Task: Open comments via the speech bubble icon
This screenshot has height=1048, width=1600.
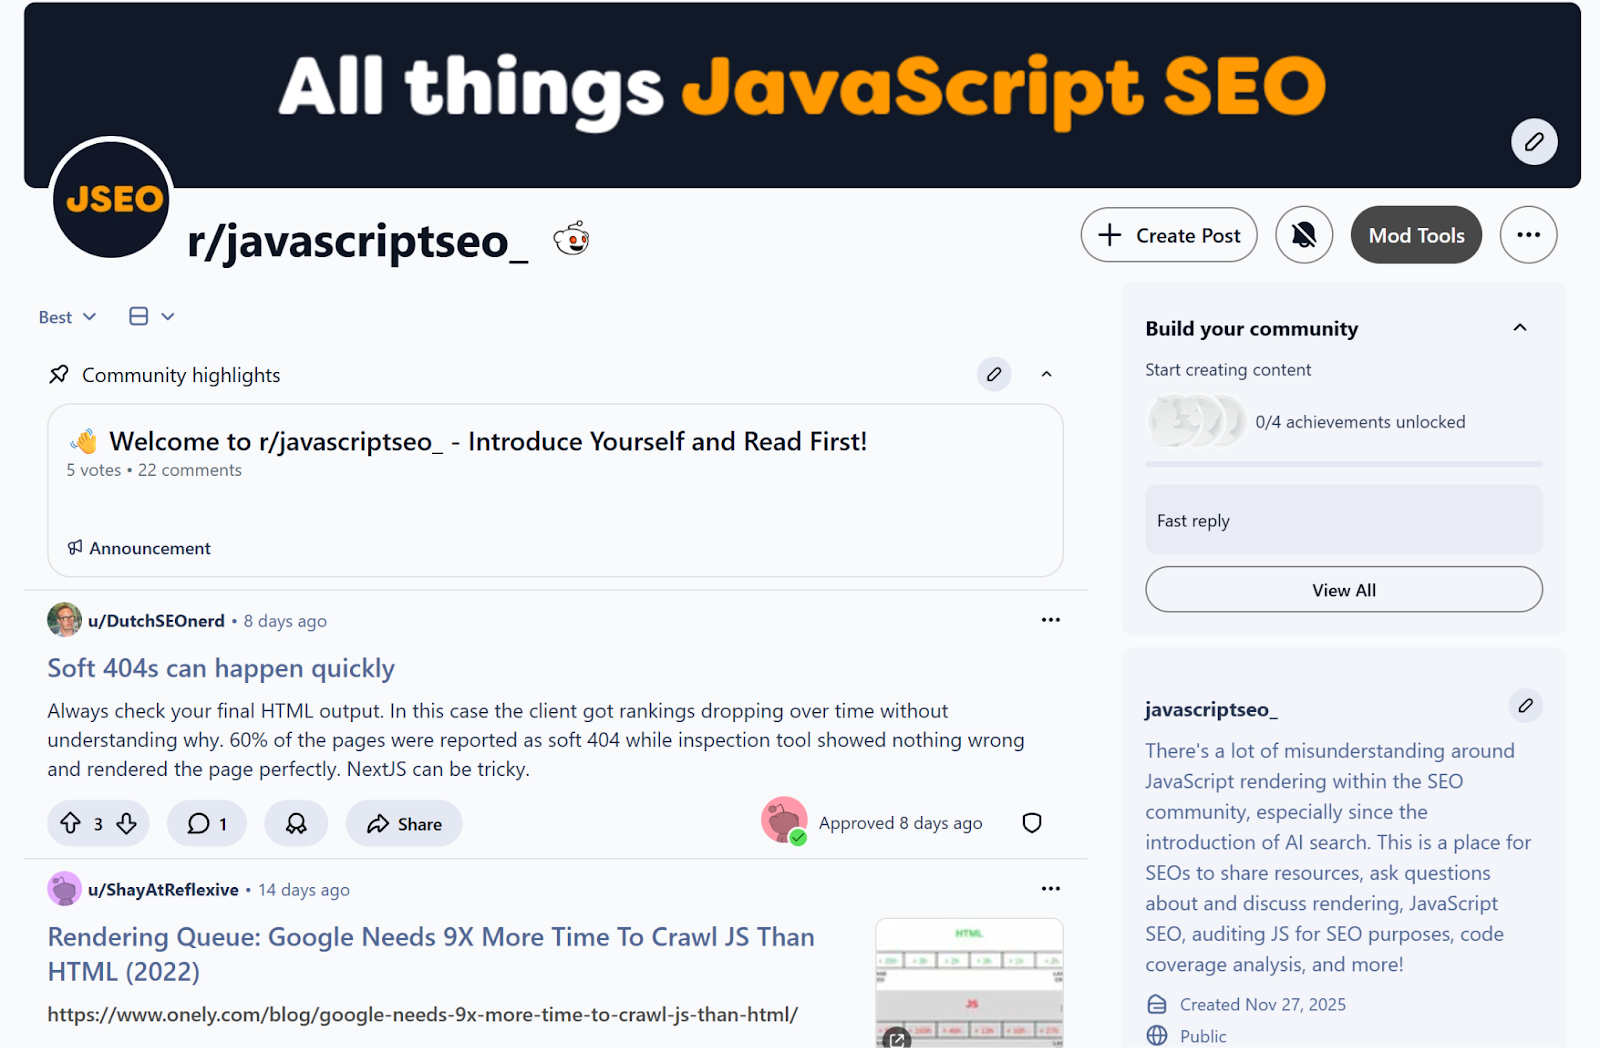Action: tap(206, 823)
